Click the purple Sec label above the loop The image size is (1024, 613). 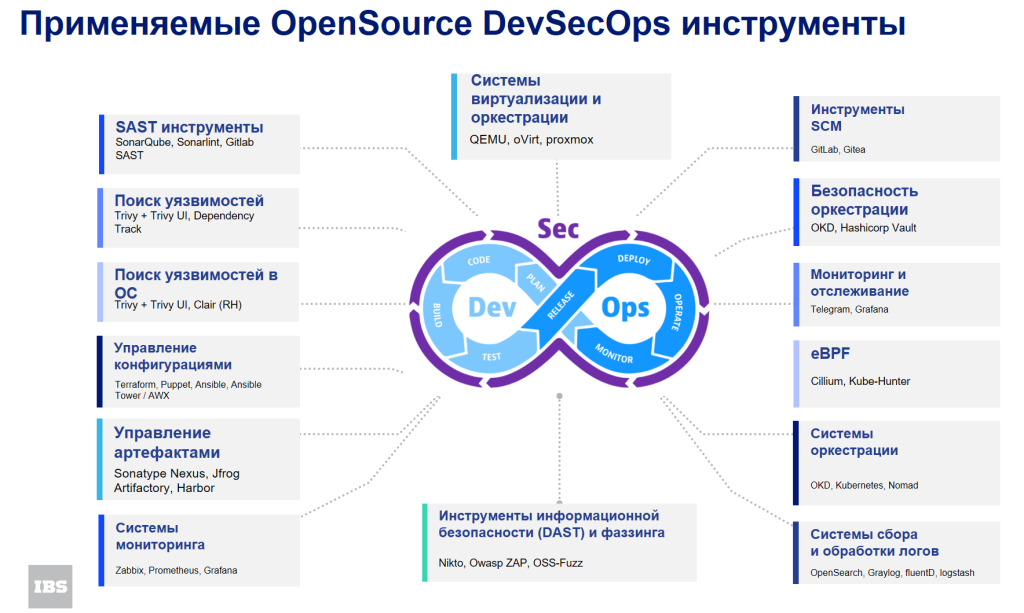558,228
